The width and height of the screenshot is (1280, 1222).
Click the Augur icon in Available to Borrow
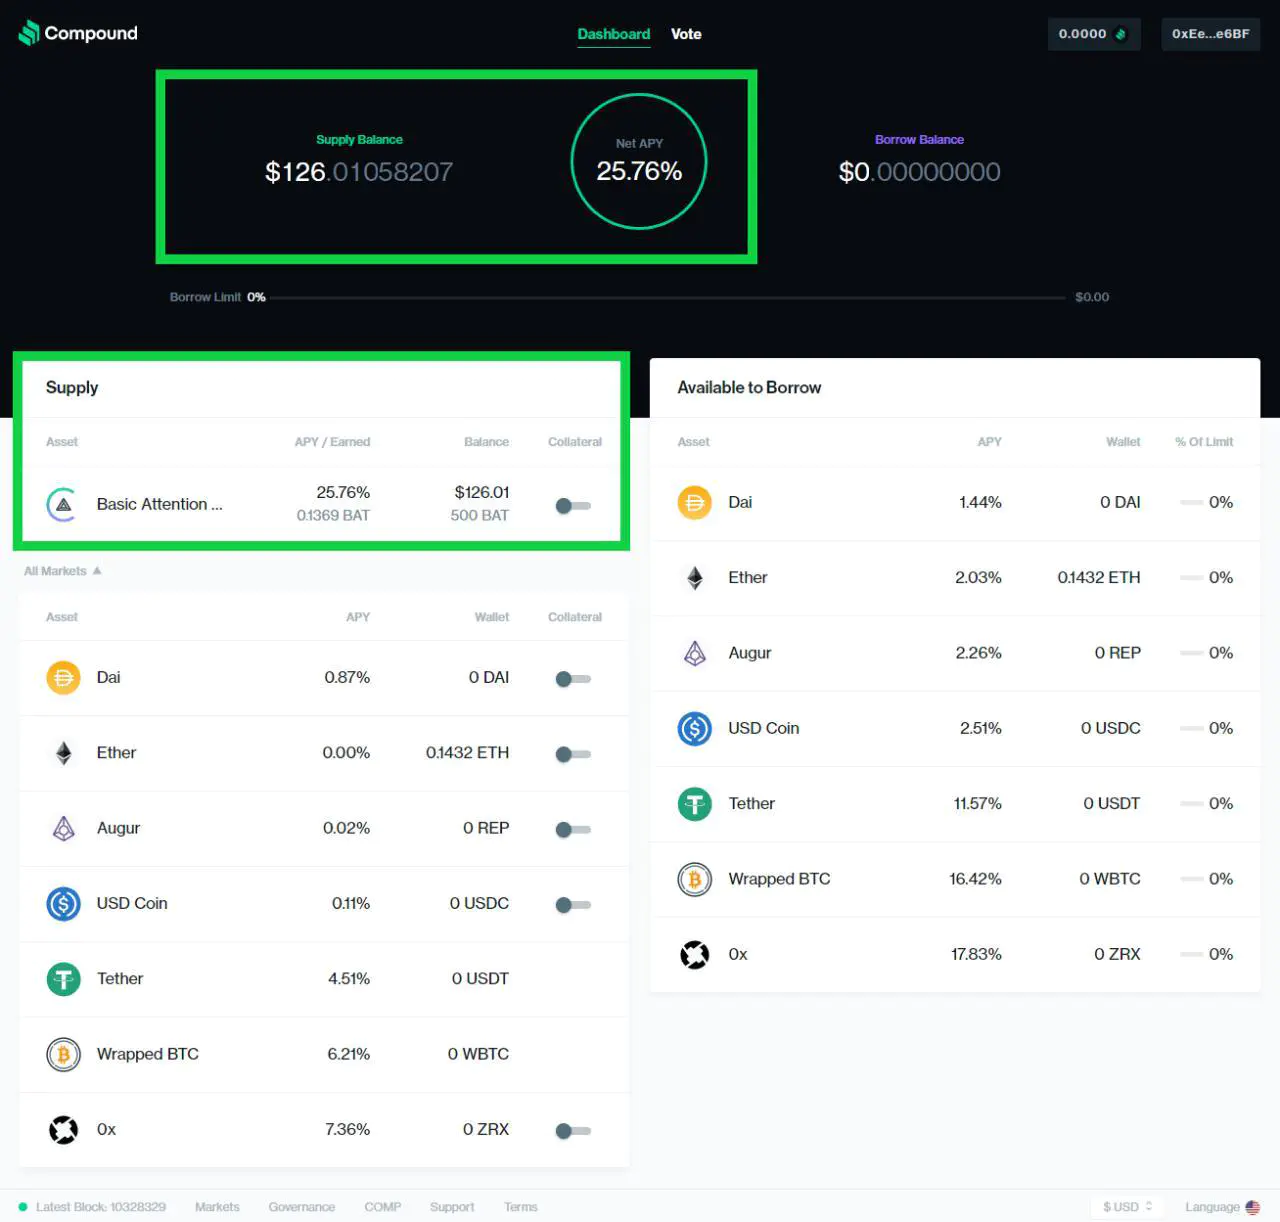[694, 653]
